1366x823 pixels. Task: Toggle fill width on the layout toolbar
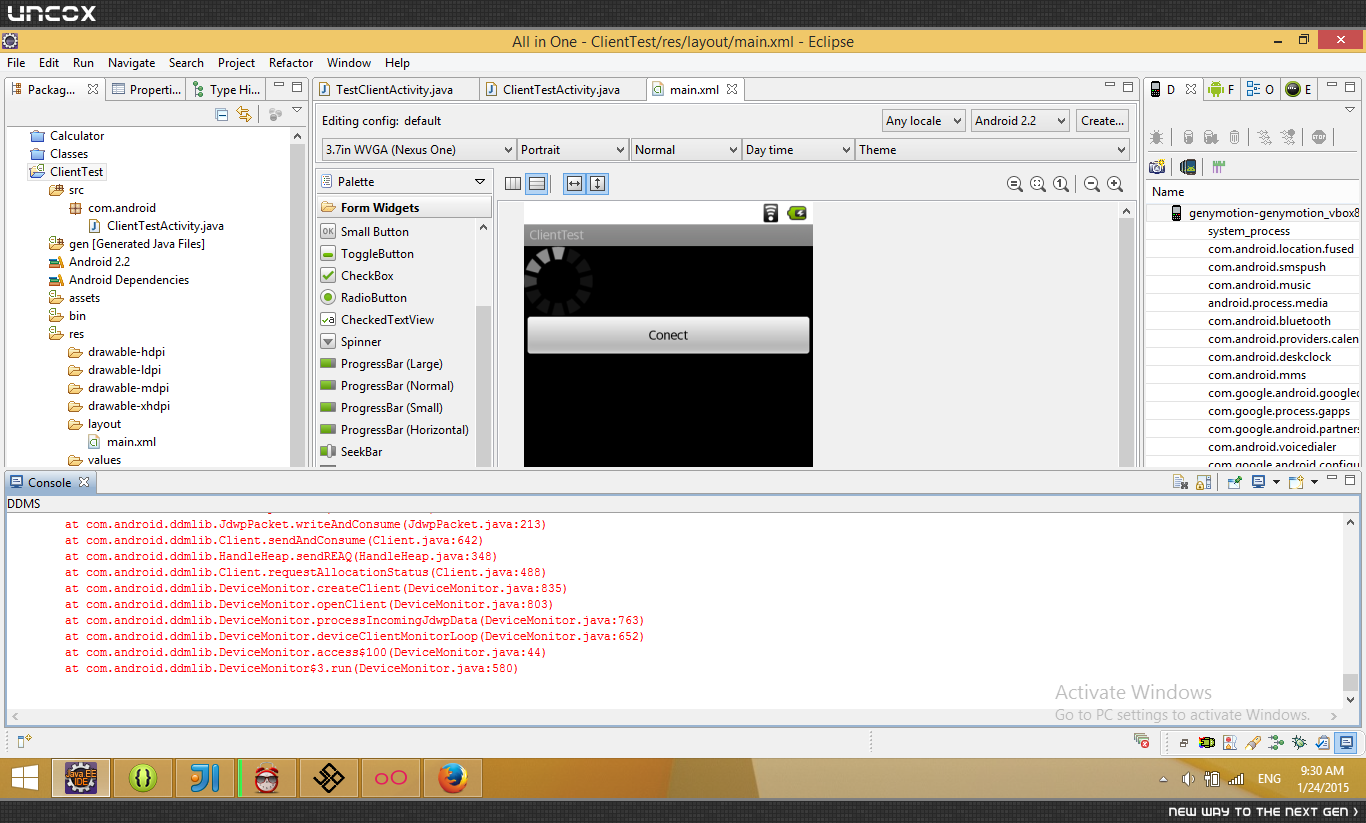[x=574, y=184]
